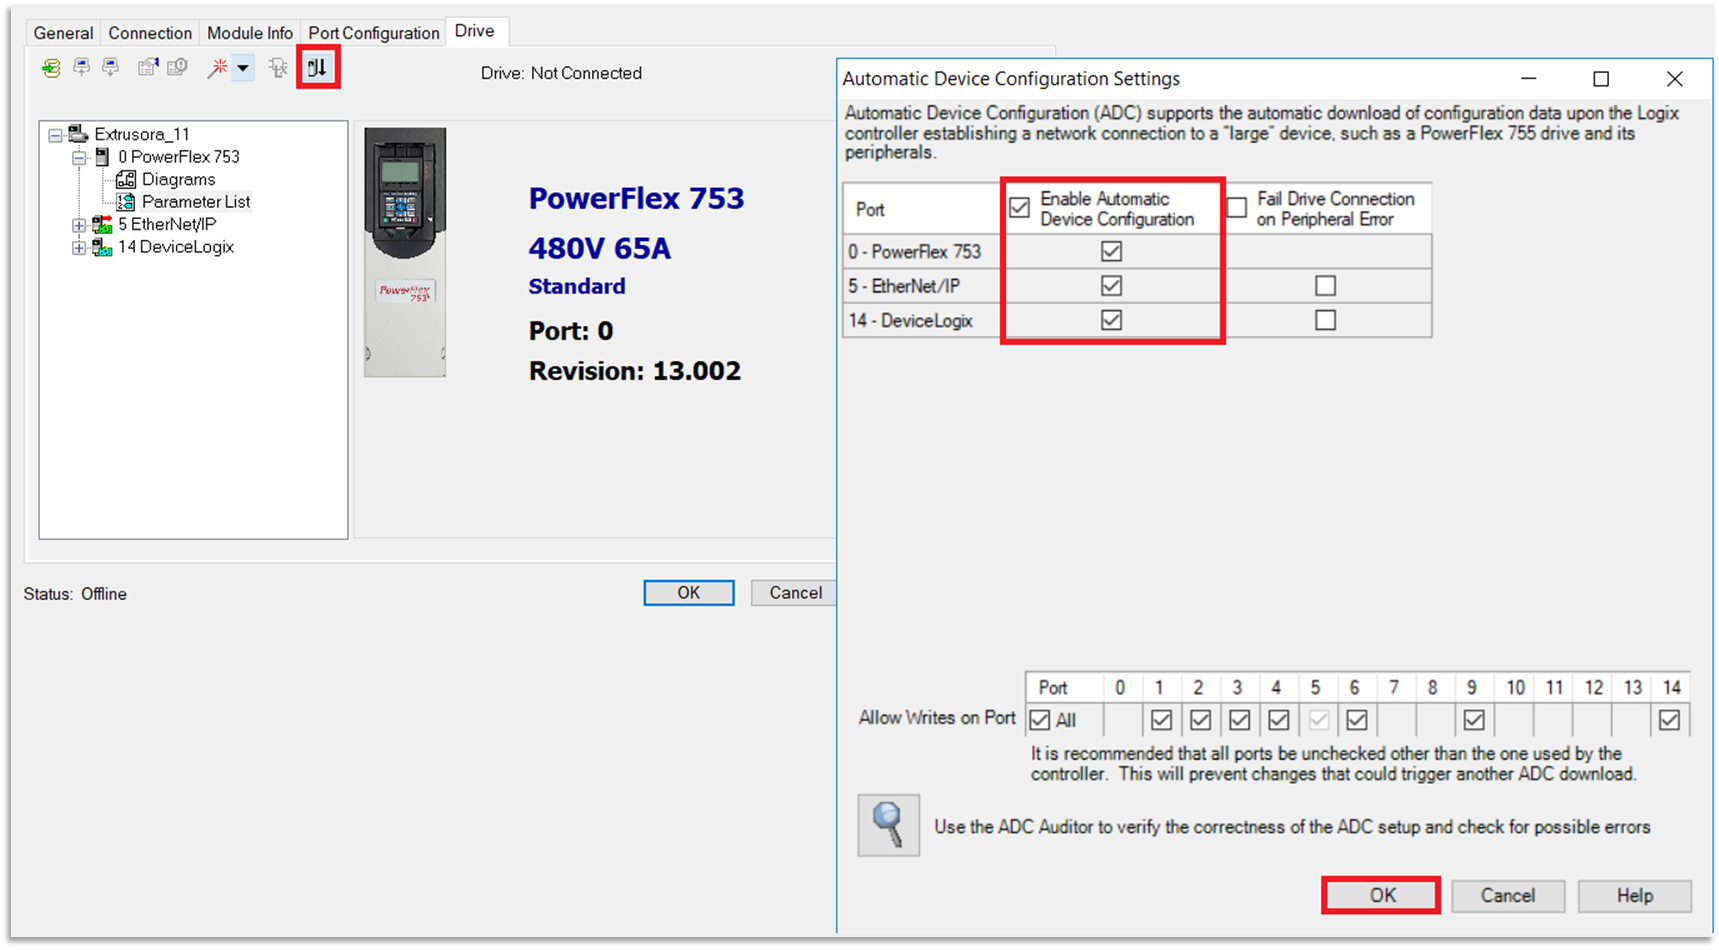This screenshot has width=1719, height=950.
Task: Click the Upload from drive toolbar icon
Action: [x=82, y=68]
